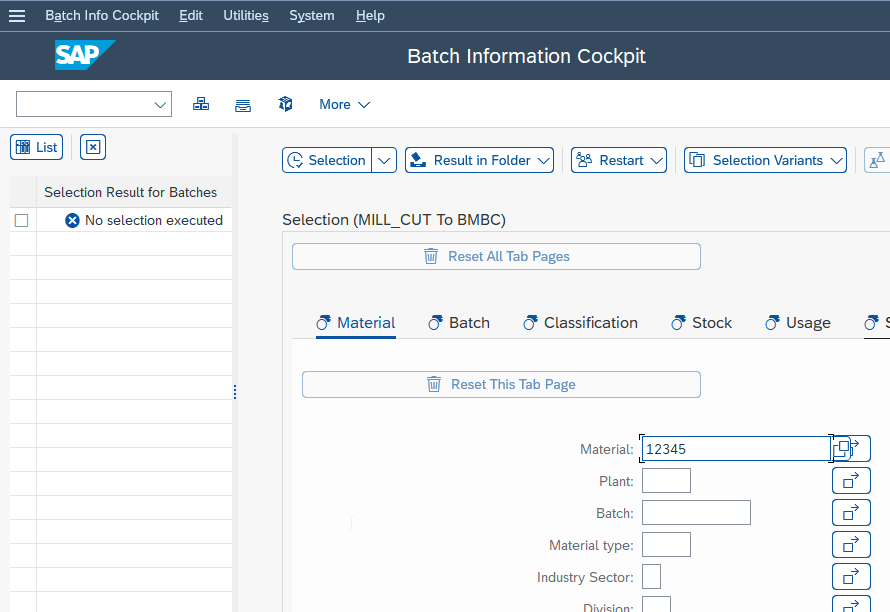Open multiple selection for Material

click(x=861, y=448)
